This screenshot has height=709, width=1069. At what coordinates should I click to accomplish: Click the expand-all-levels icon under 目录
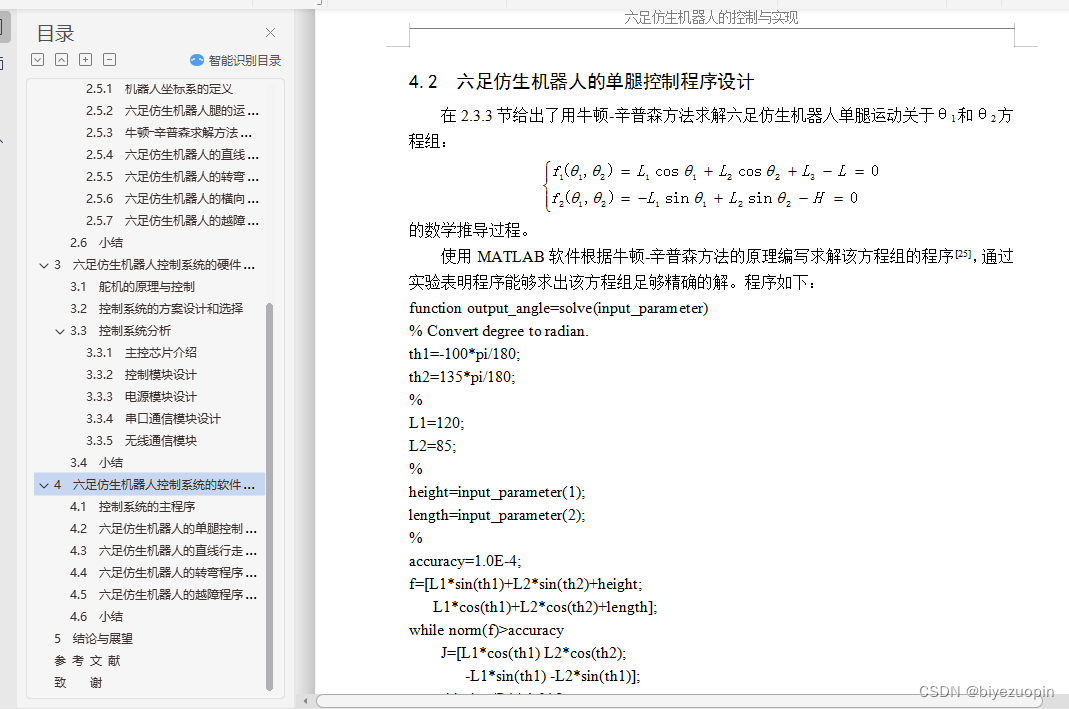point(37,59)
